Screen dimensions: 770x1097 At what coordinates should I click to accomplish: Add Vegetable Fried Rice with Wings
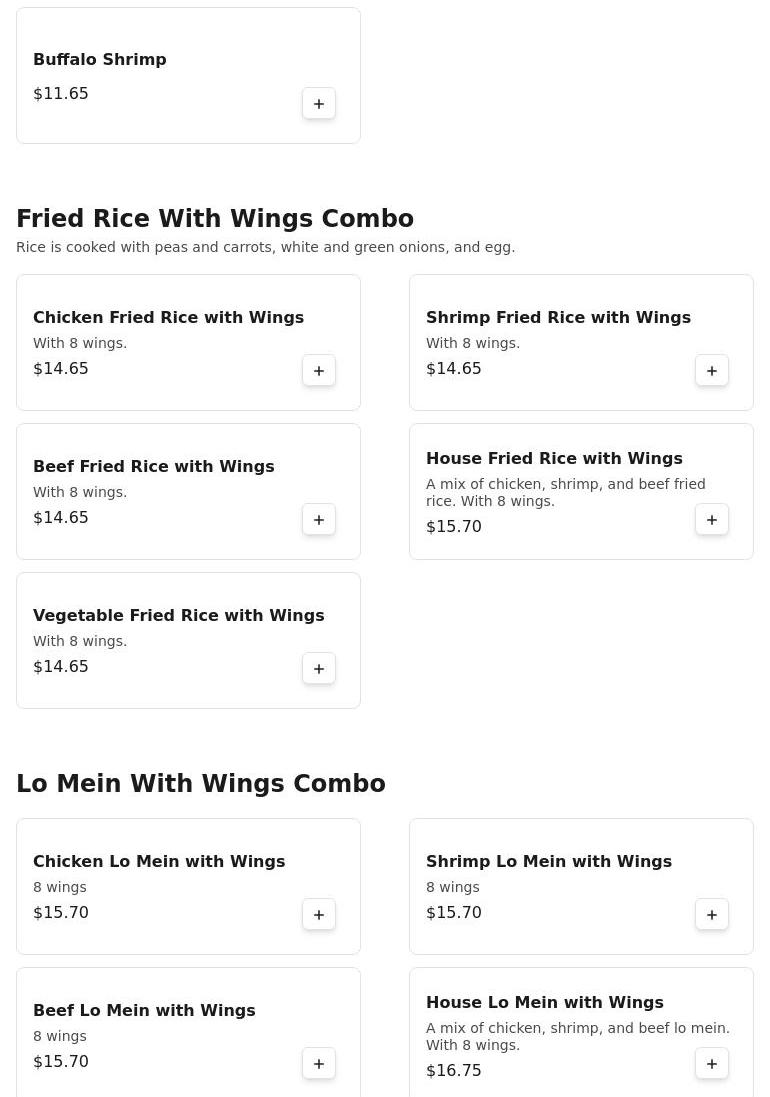319,669
